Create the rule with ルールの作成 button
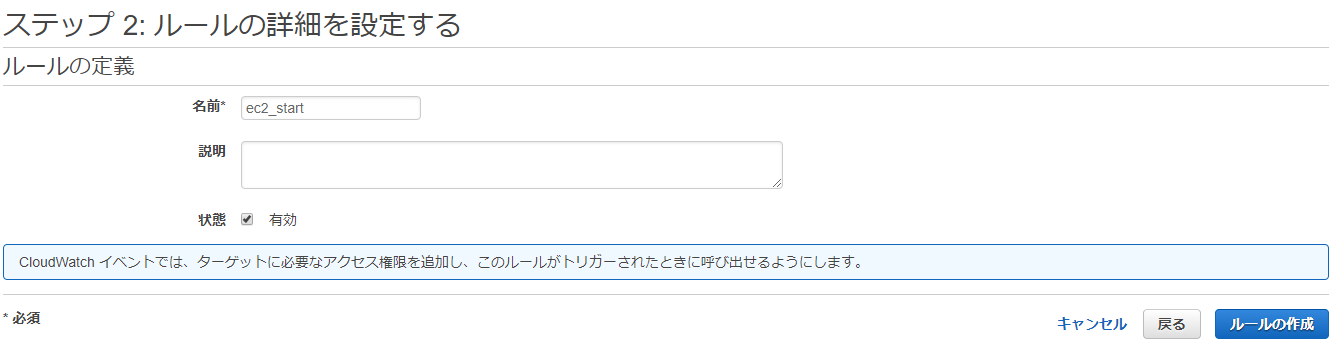1344x360 pixels. (x=1272, y=324)
